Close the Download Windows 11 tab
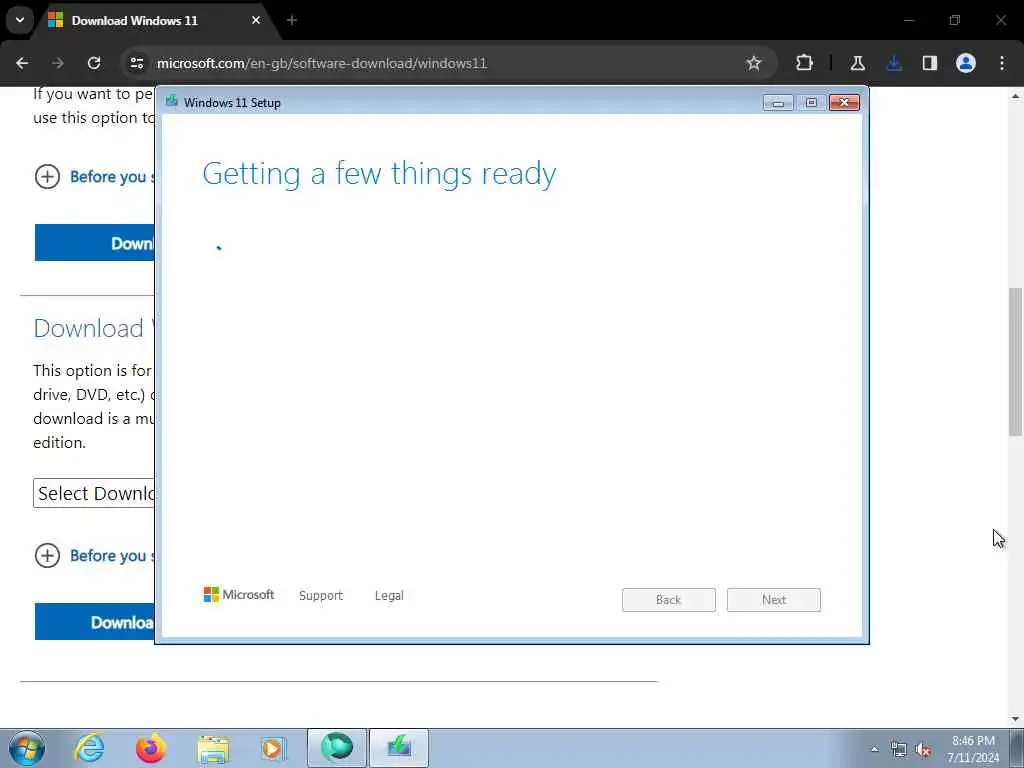The width and height of the screenshot is (1024, 768). tap(256, 20)
